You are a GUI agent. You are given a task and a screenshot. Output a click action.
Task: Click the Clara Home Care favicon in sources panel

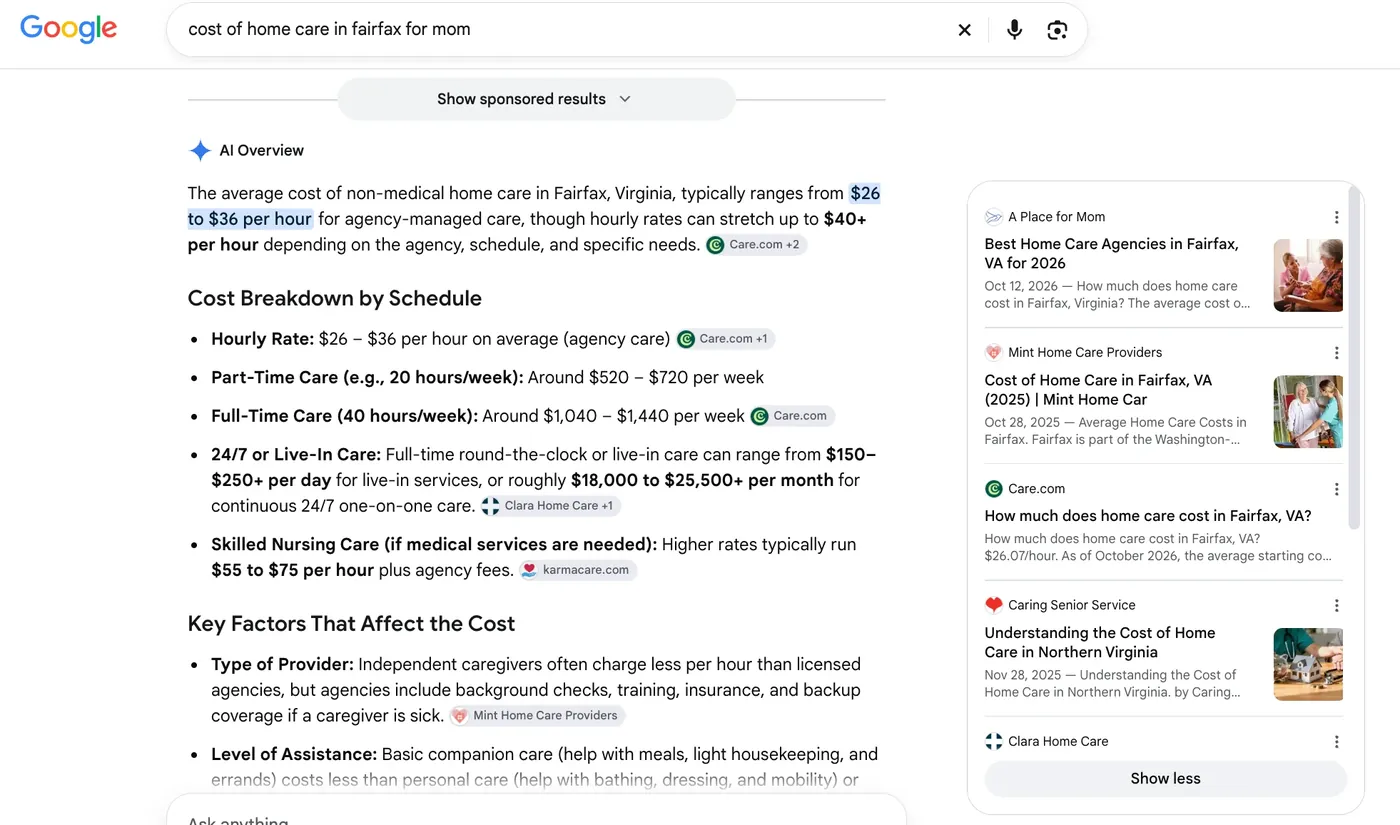993,742
